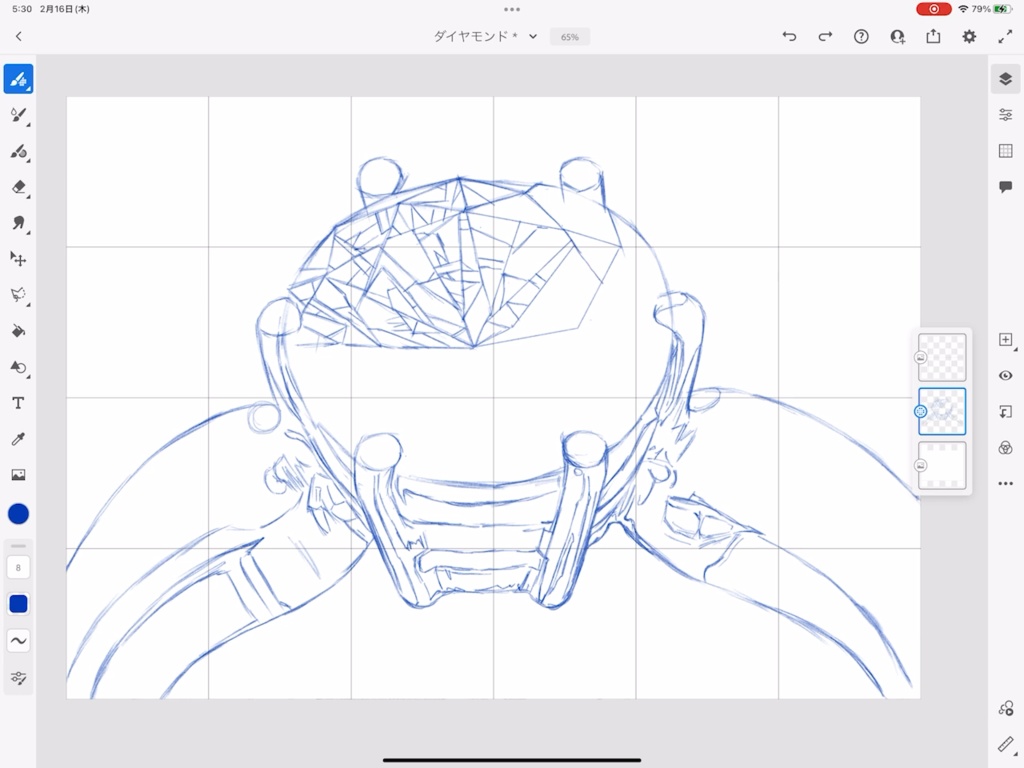Screen dimensions: 1024x768
Task: Open the Share menu
Action: coord(933,36)
